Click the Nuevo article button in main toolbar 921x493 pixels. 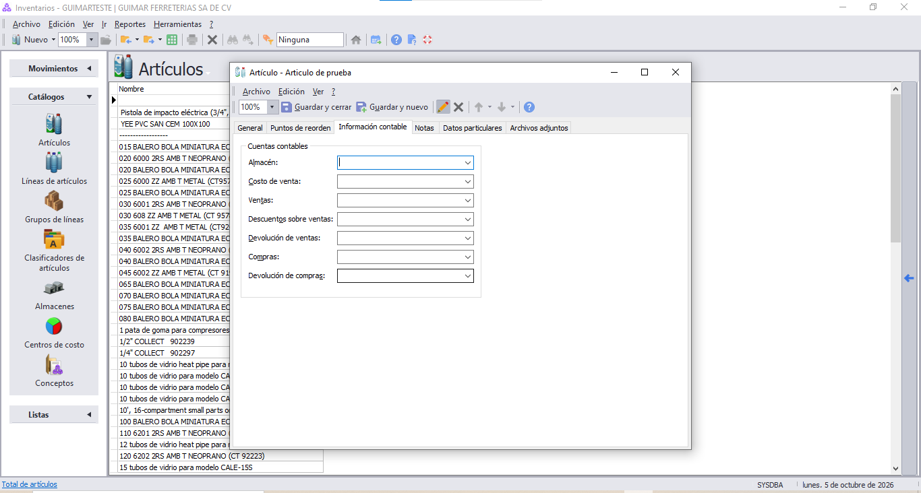point(29,40)
